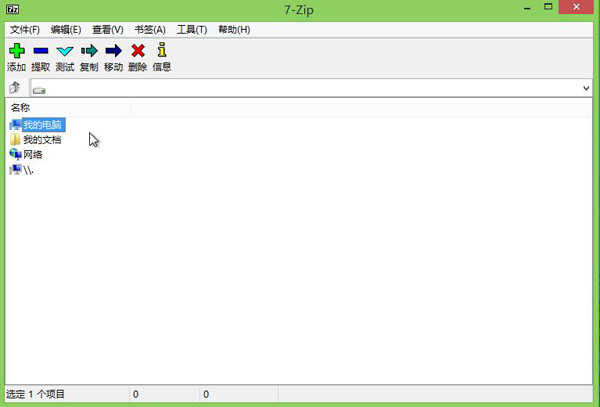Run the Test (测试) archive tool

(65, 51)
